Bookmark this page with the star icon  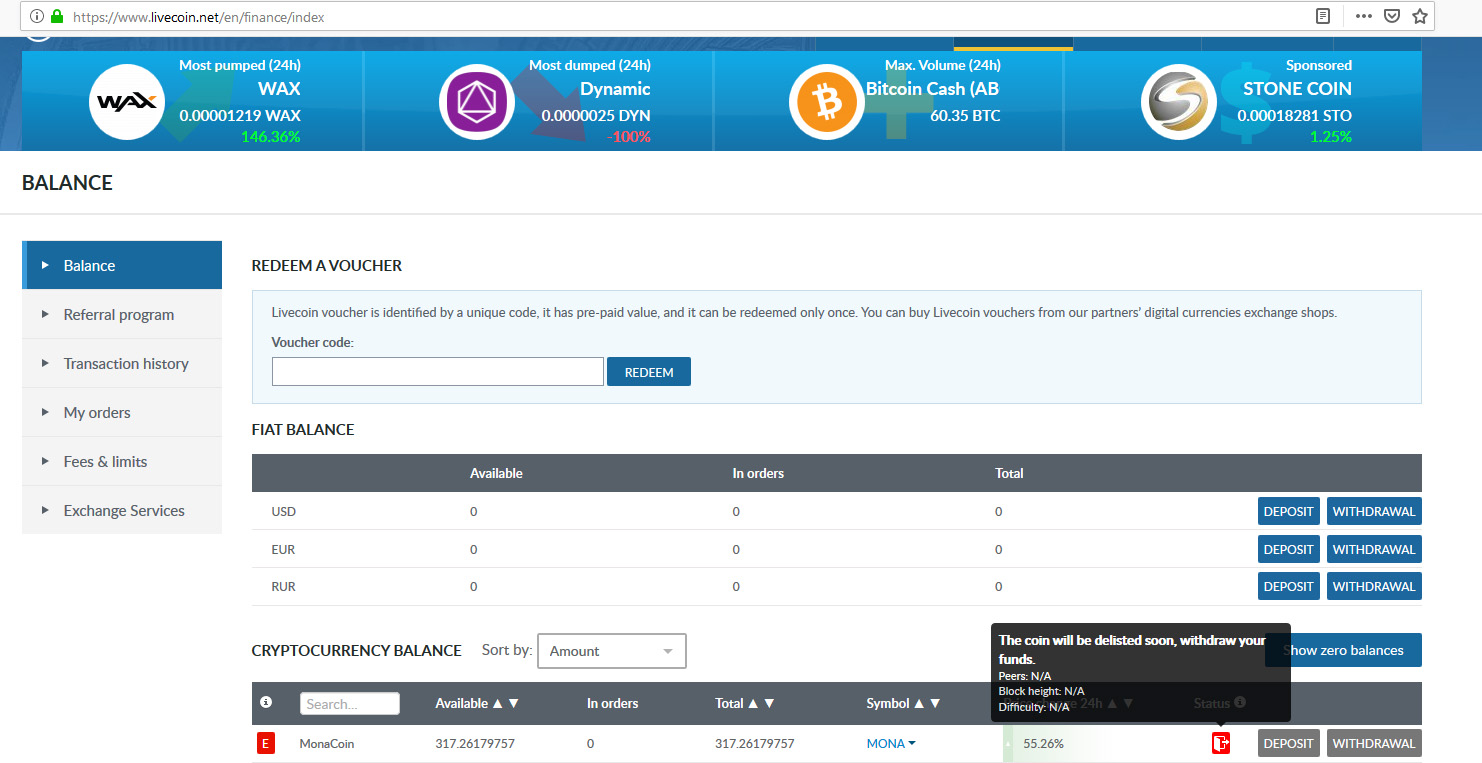point(1419,16)
